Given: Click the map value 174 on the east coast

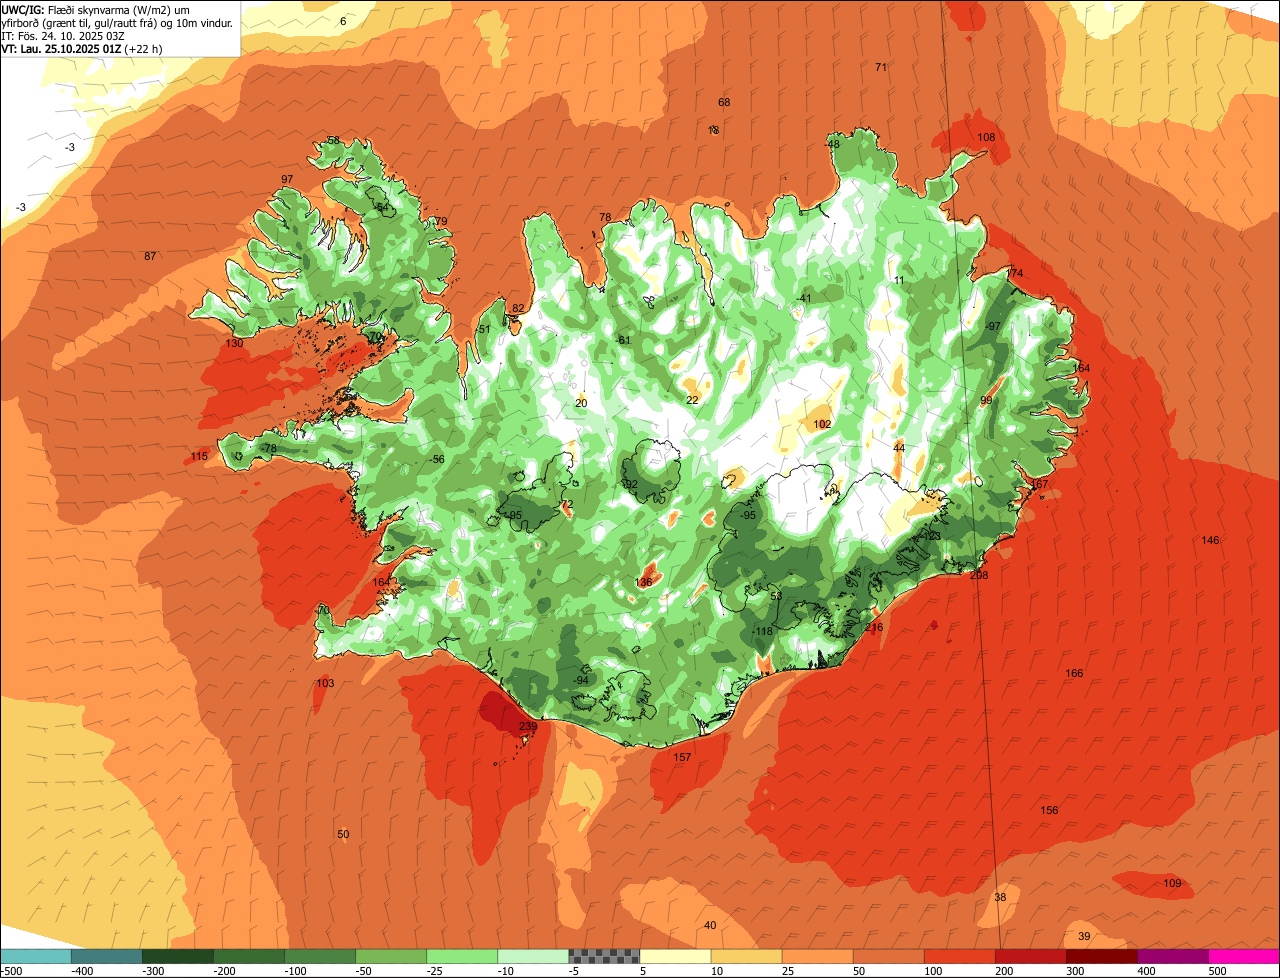Looking at the screenshot, I should 1015,274.
